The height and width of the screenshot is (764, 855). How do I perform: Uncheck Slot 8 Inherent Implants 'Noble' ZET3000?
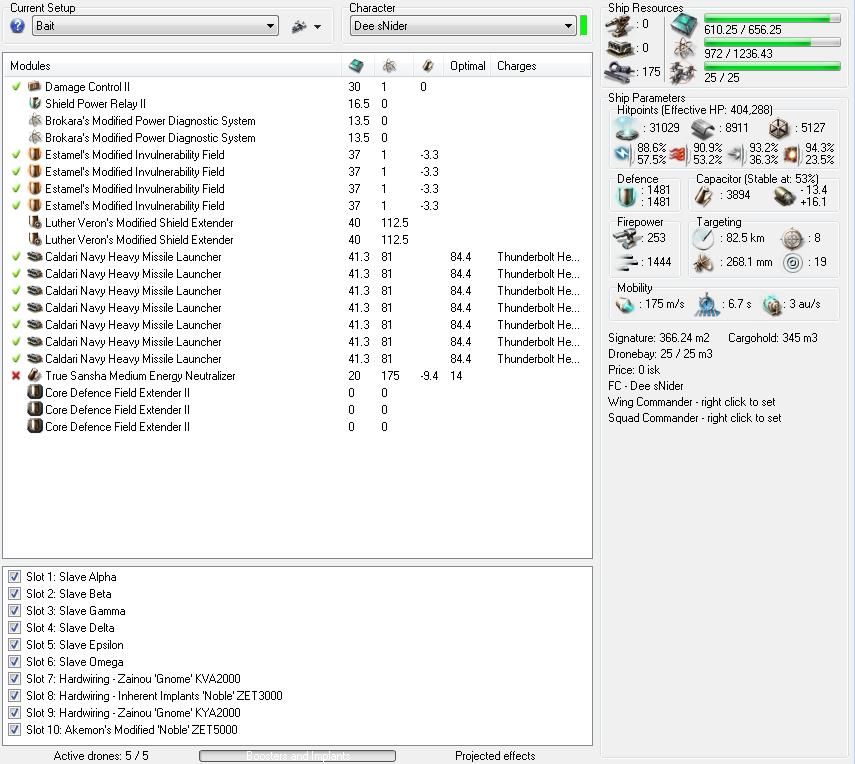click(15, 696)
